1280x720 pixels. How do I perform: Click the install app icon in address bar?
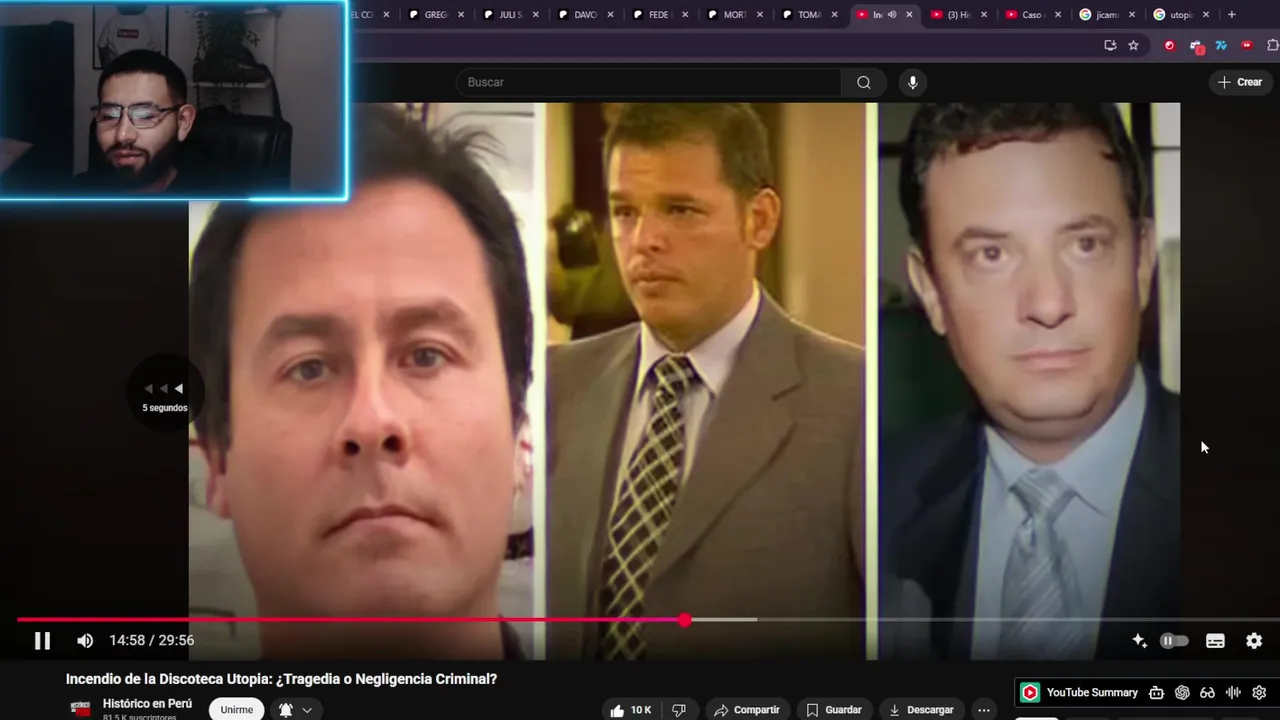[x=1110, y=45]
